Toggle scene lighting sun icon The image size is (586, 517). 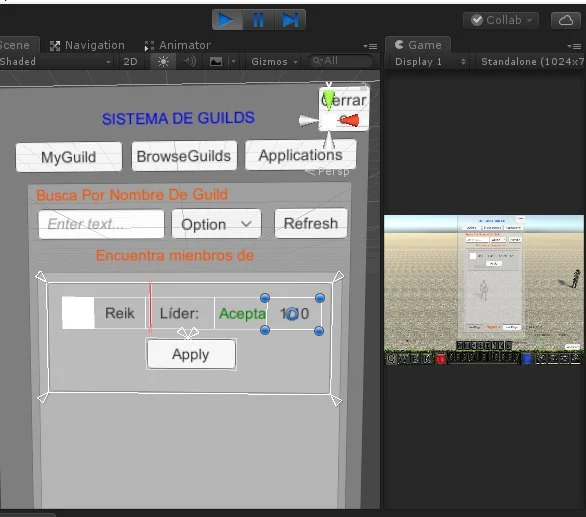point(163,61)
